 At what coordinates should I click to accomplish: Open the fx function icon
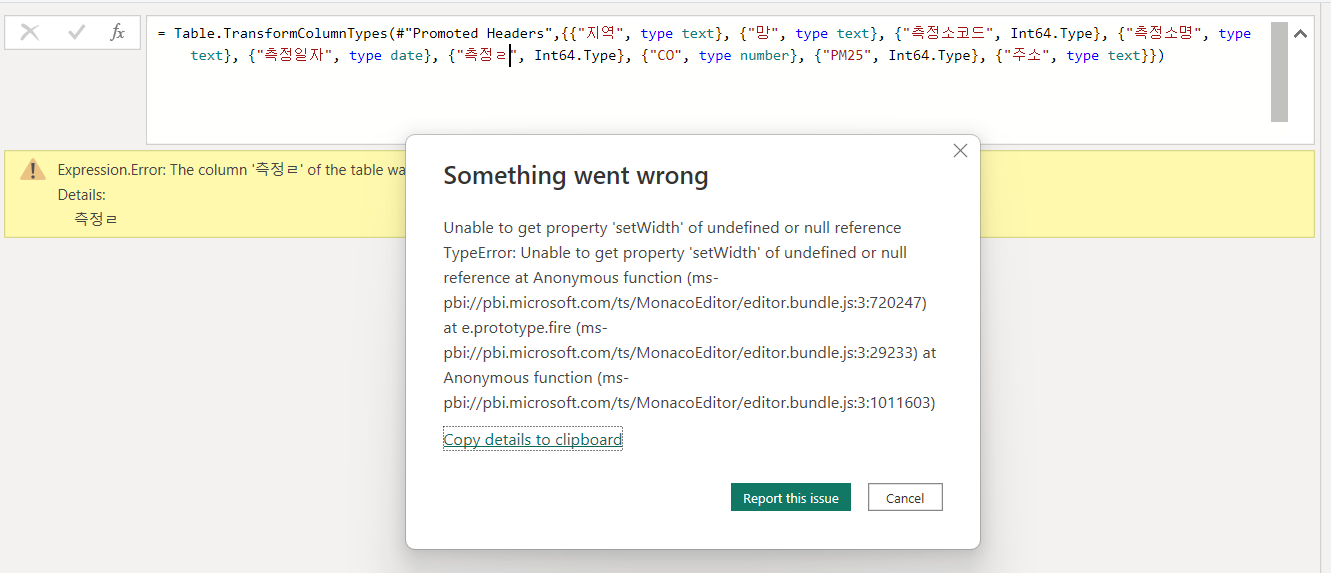(x=118, y=33)
